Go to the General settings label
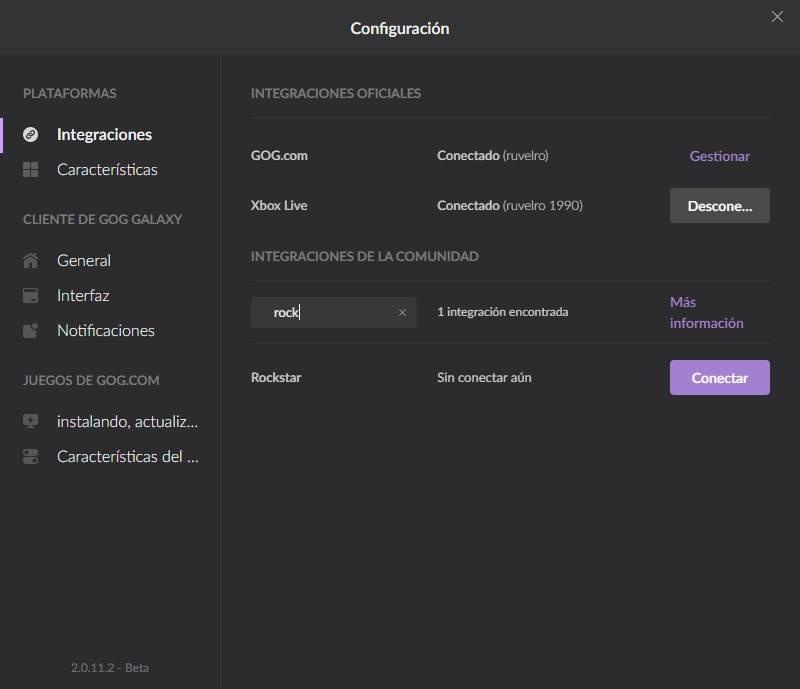 pyautogui.click(x=84, y=260)
